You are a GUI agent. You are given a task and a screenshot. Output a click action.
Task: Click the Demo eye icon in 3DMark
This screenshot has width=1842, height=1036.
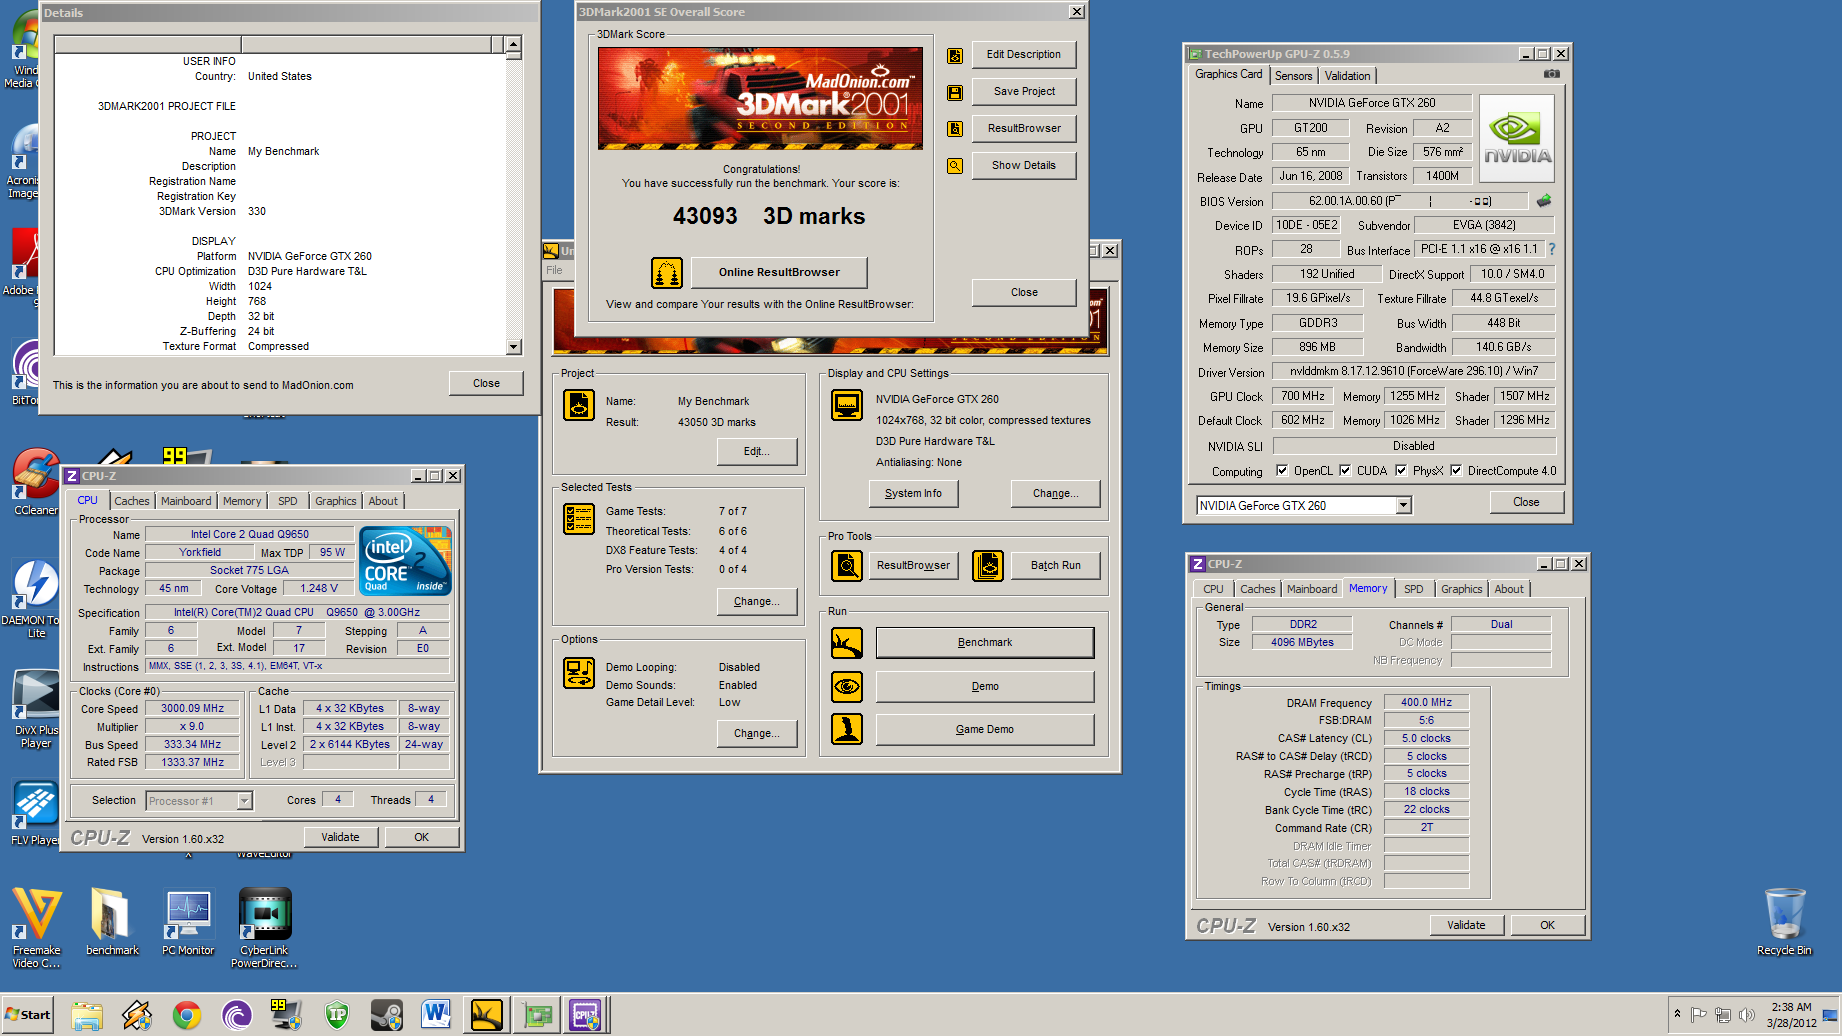pyautogui.click(x=847, y=687)
